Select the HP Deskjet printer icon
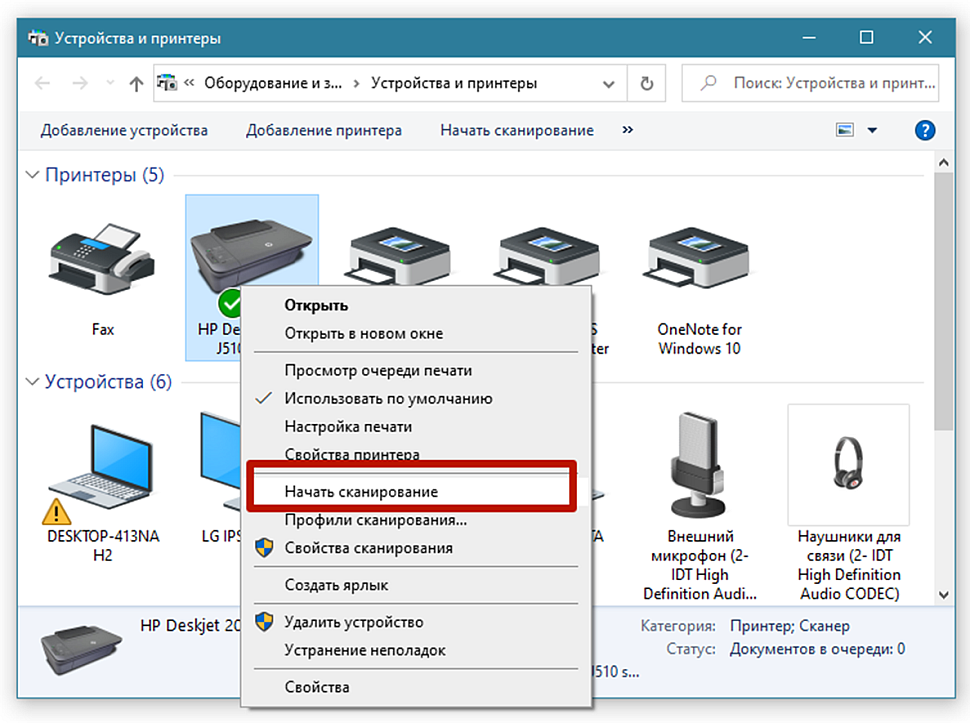Screen dimensions: 970x723 pyautogui.click(x=251, y=258)
